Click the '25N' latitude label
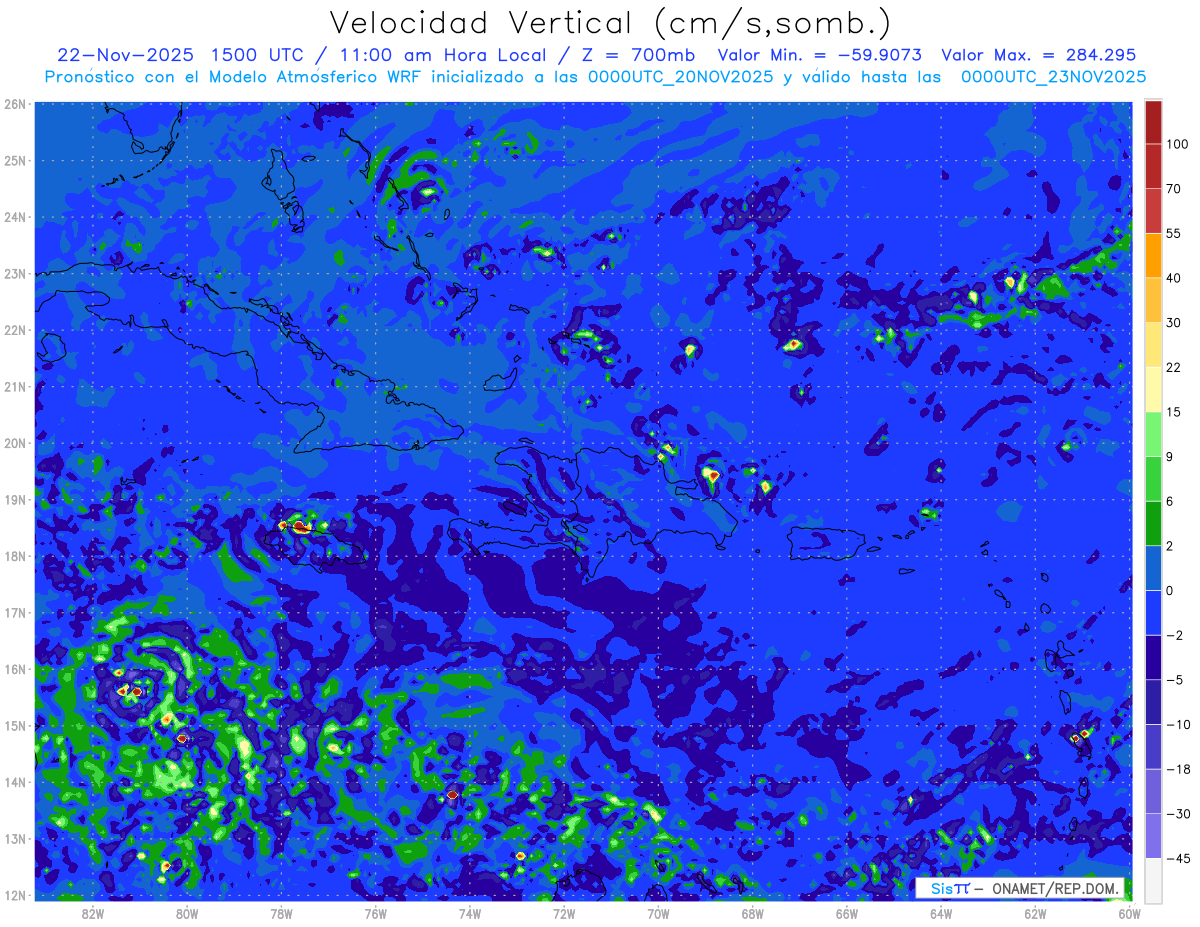The image size is (1200, 927). click(x=15, y=160)
